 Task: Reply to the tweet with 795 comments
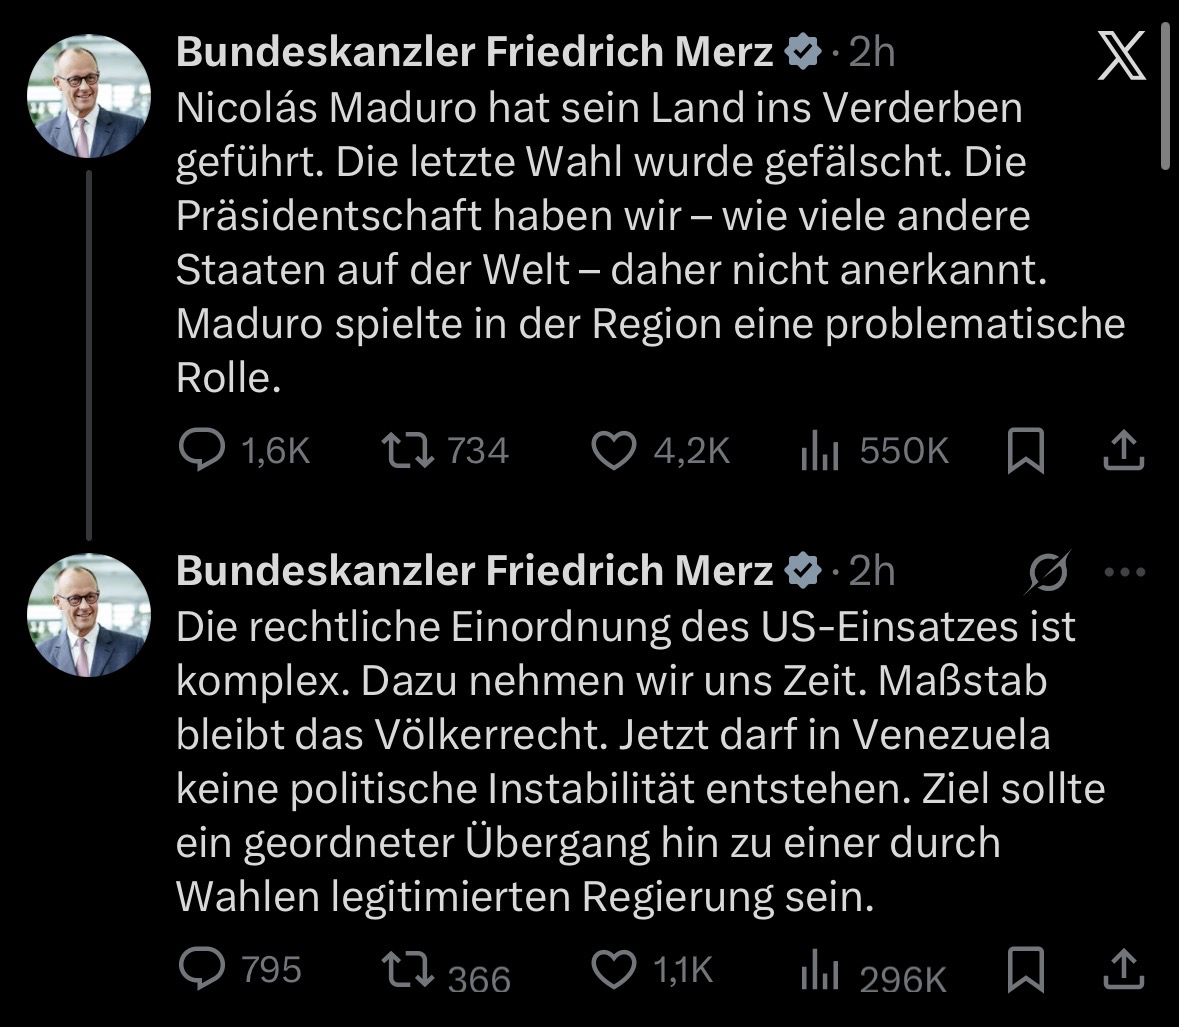[201, 968]
